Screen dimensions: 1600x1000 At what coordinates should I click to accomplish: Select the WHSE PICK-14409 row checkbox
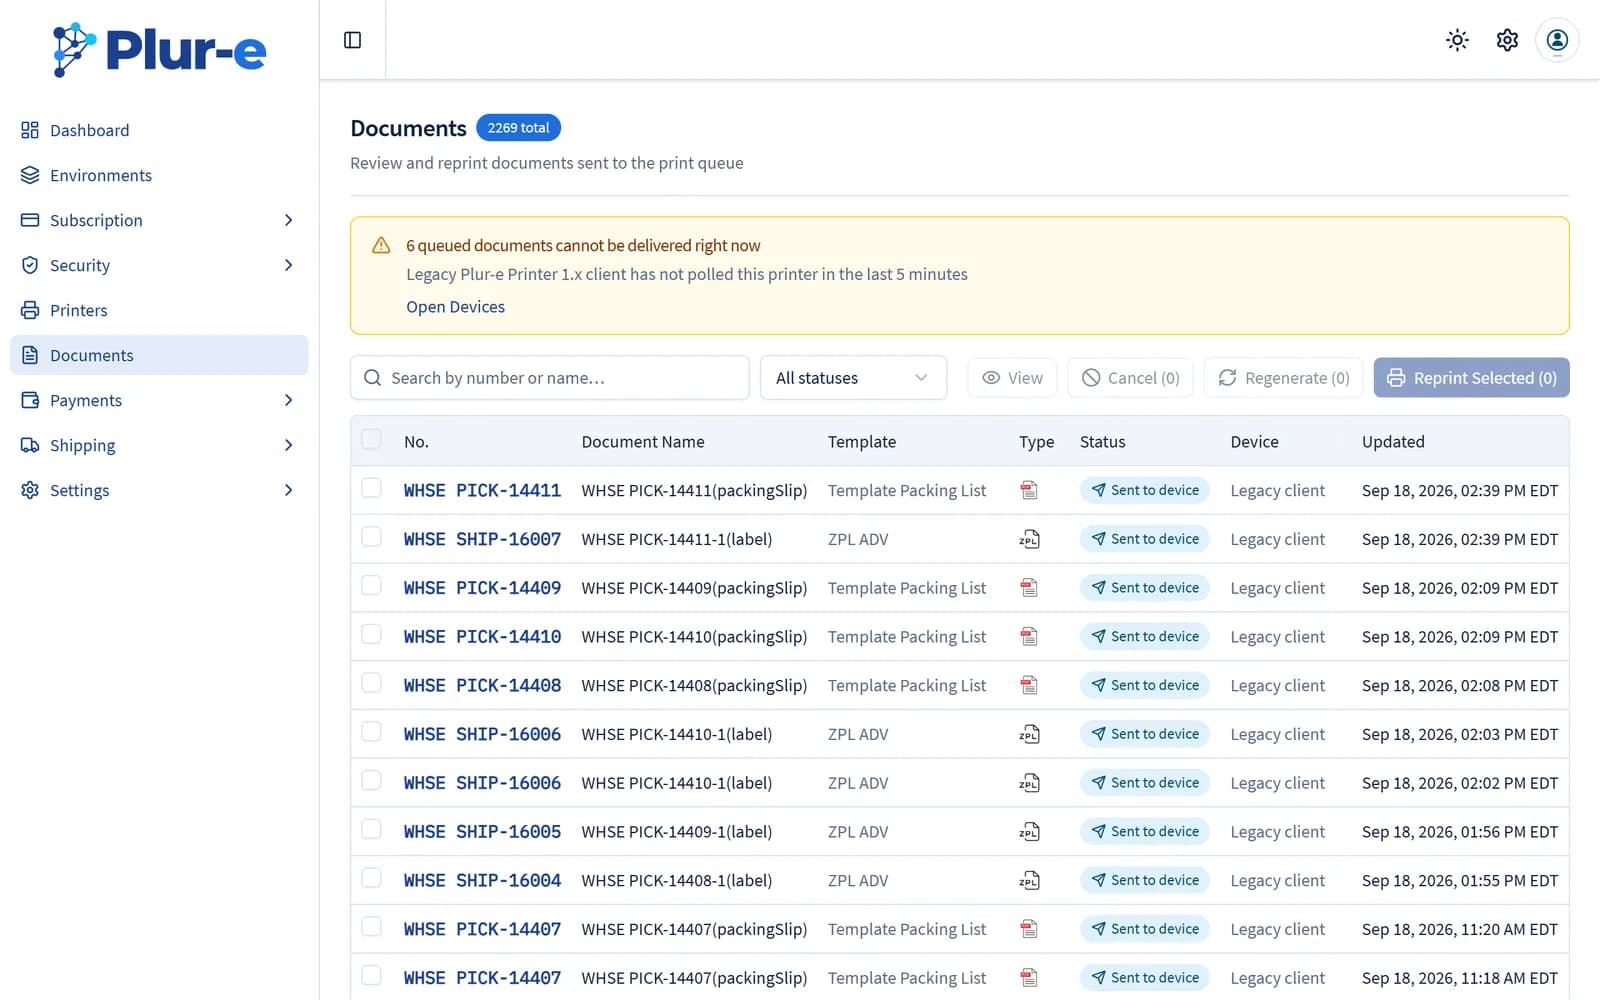coord(371,586)
